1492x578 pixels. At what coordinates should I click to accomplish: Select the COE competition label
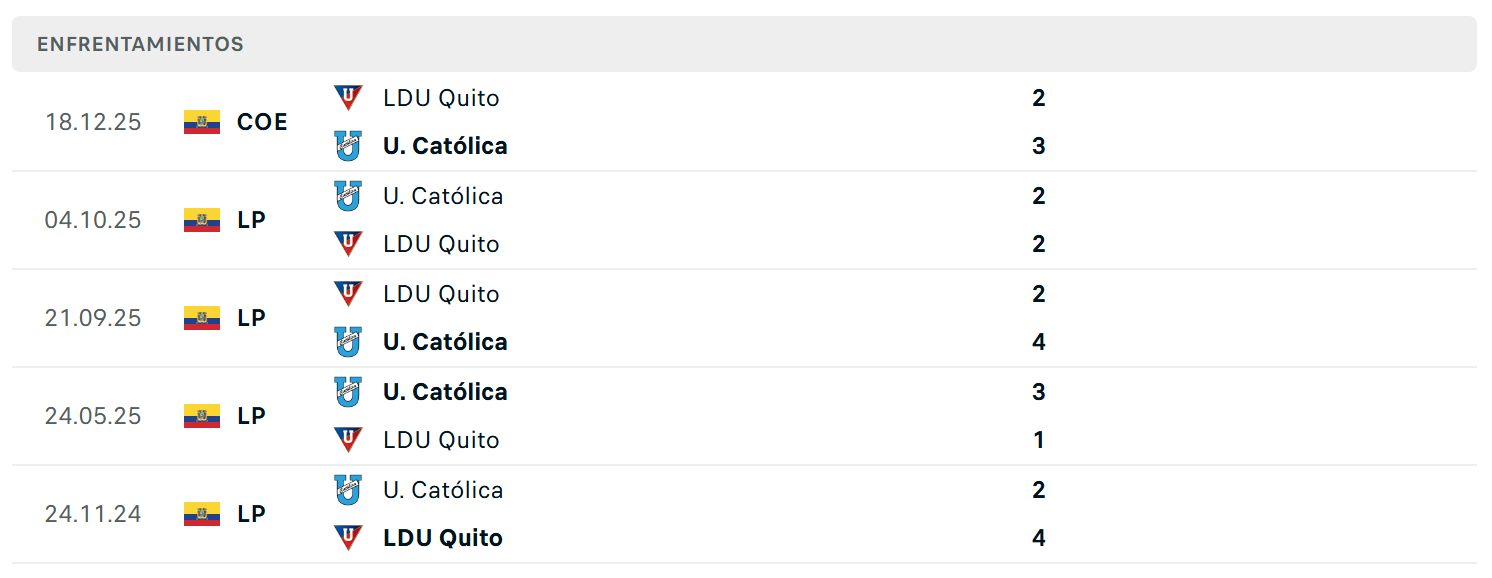pyautogui.click(x=262, y=122)
